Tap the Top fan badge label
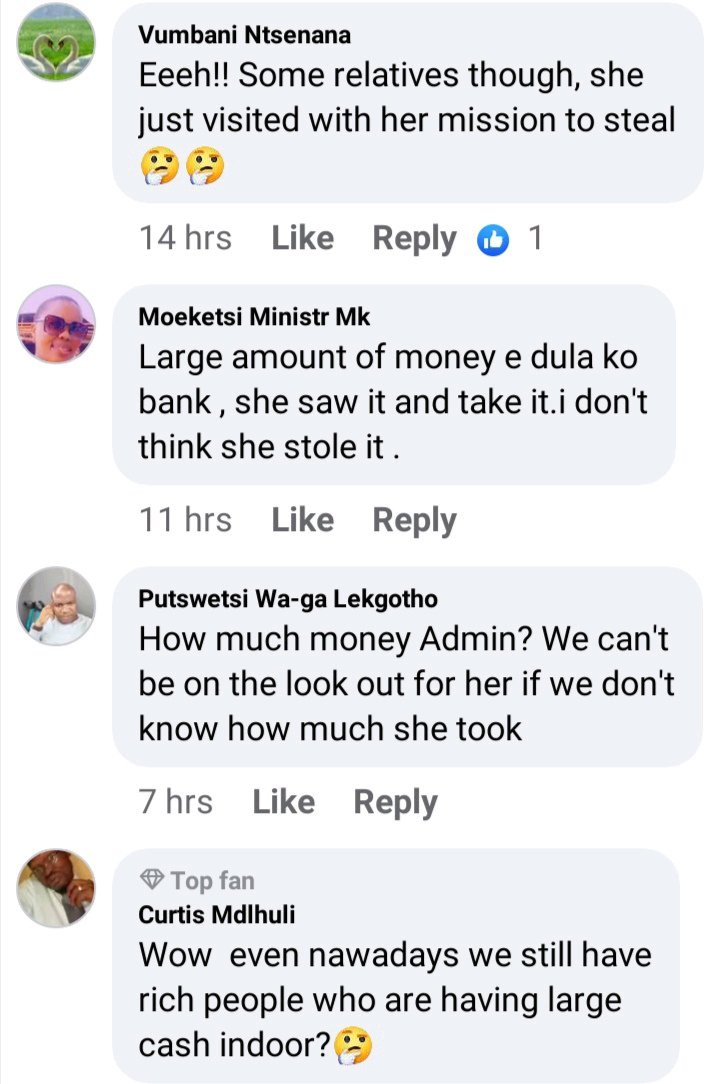The height and width of the screenshot is (1084, 719). (x=212, y=881)
